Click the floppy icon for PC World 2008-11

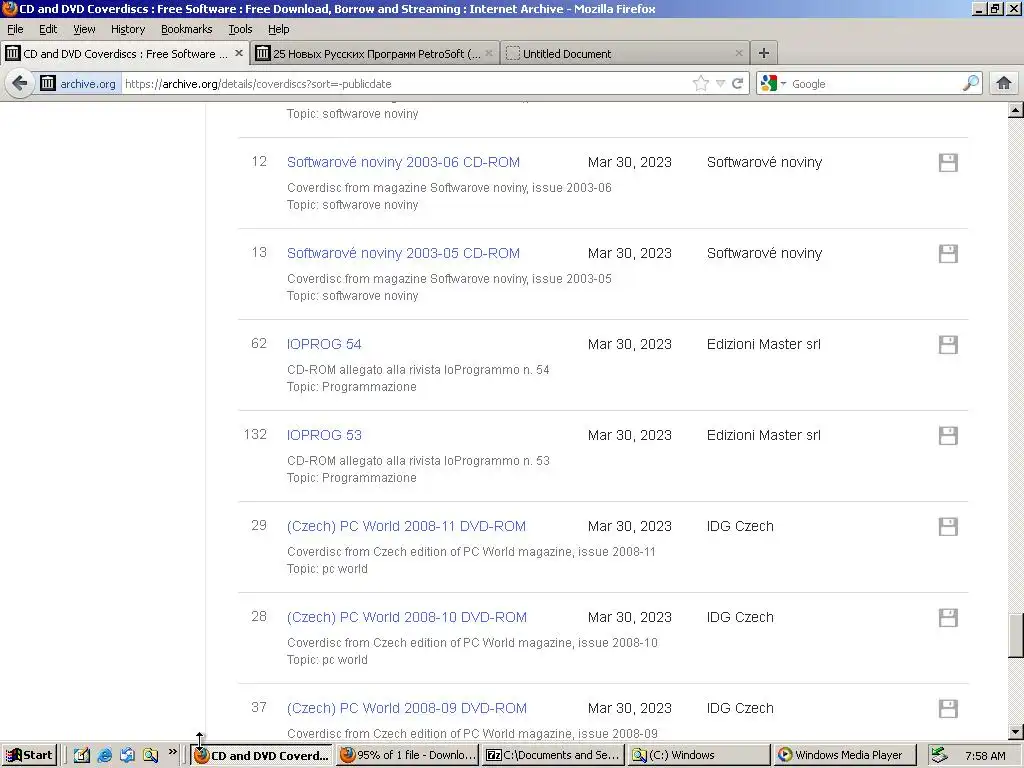(948, 526)
